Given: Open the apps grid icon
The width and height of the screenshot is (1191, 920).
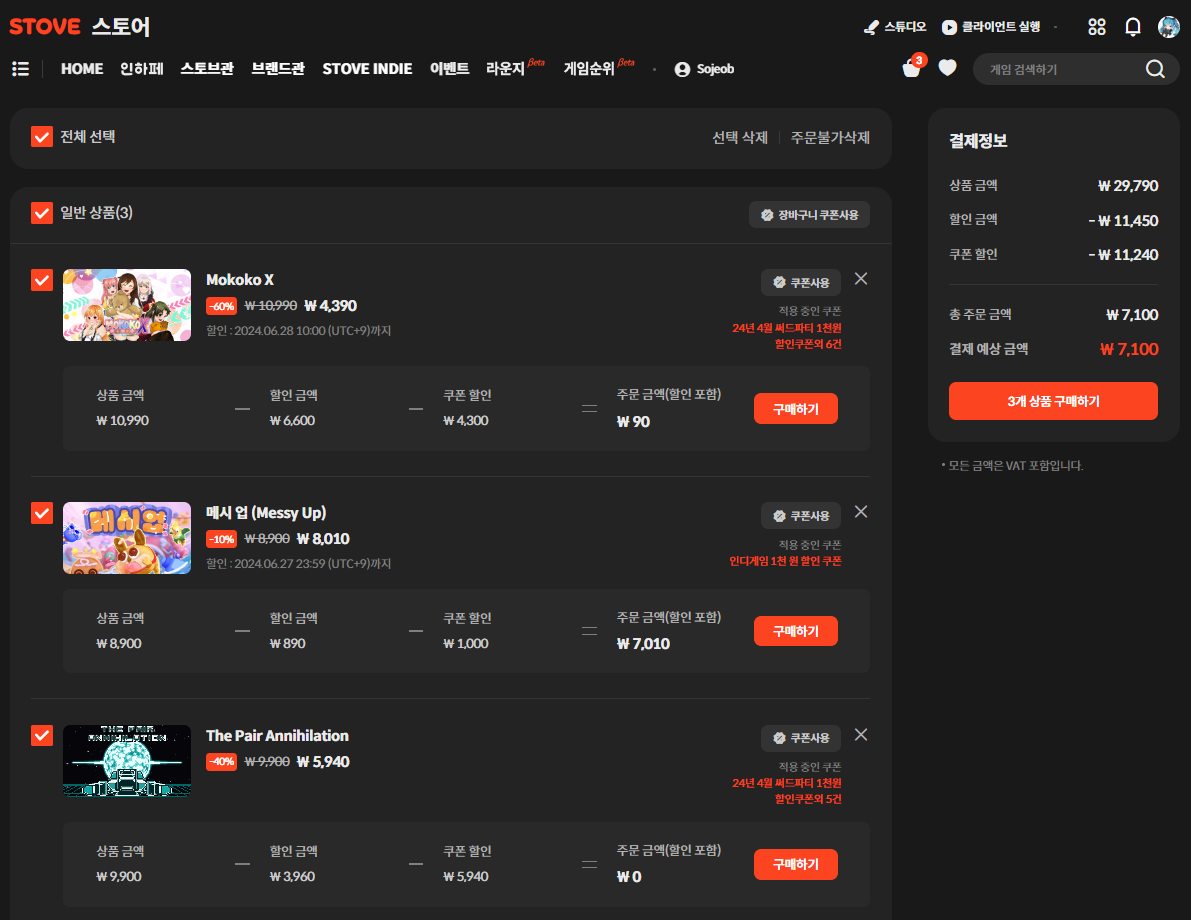Looking at the screenshot, I should click(x=1096, y=27).
